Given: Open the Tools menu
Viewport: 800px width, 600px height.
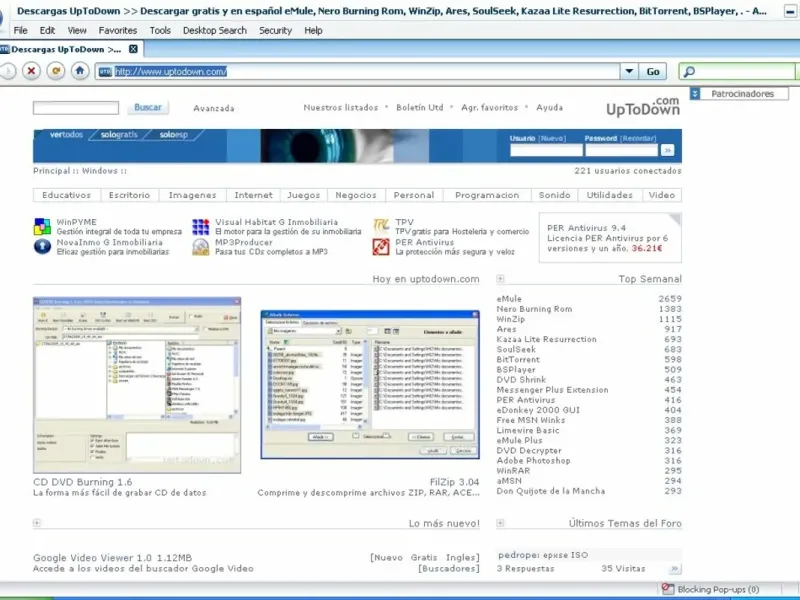Looking at the screenshot, I should (x=160, y=31).
